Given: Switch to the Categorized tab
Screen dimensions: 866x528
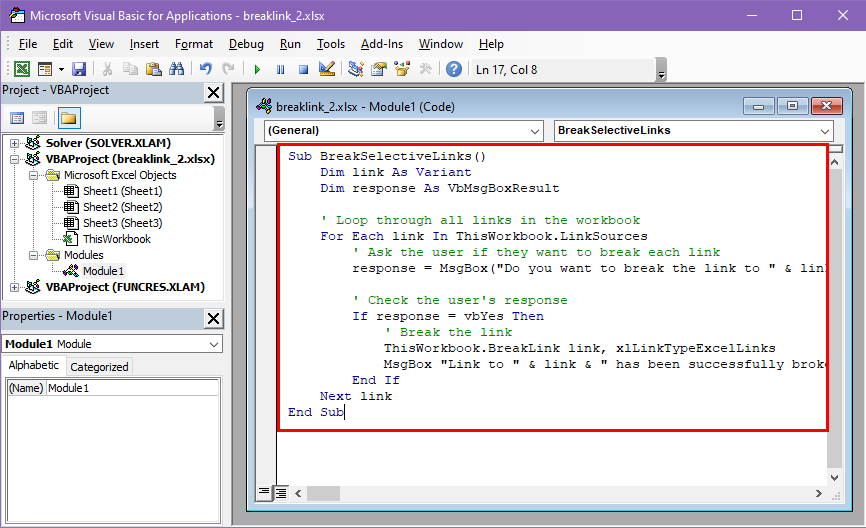Looking at the screenshot, I should [x=99, y=367].
